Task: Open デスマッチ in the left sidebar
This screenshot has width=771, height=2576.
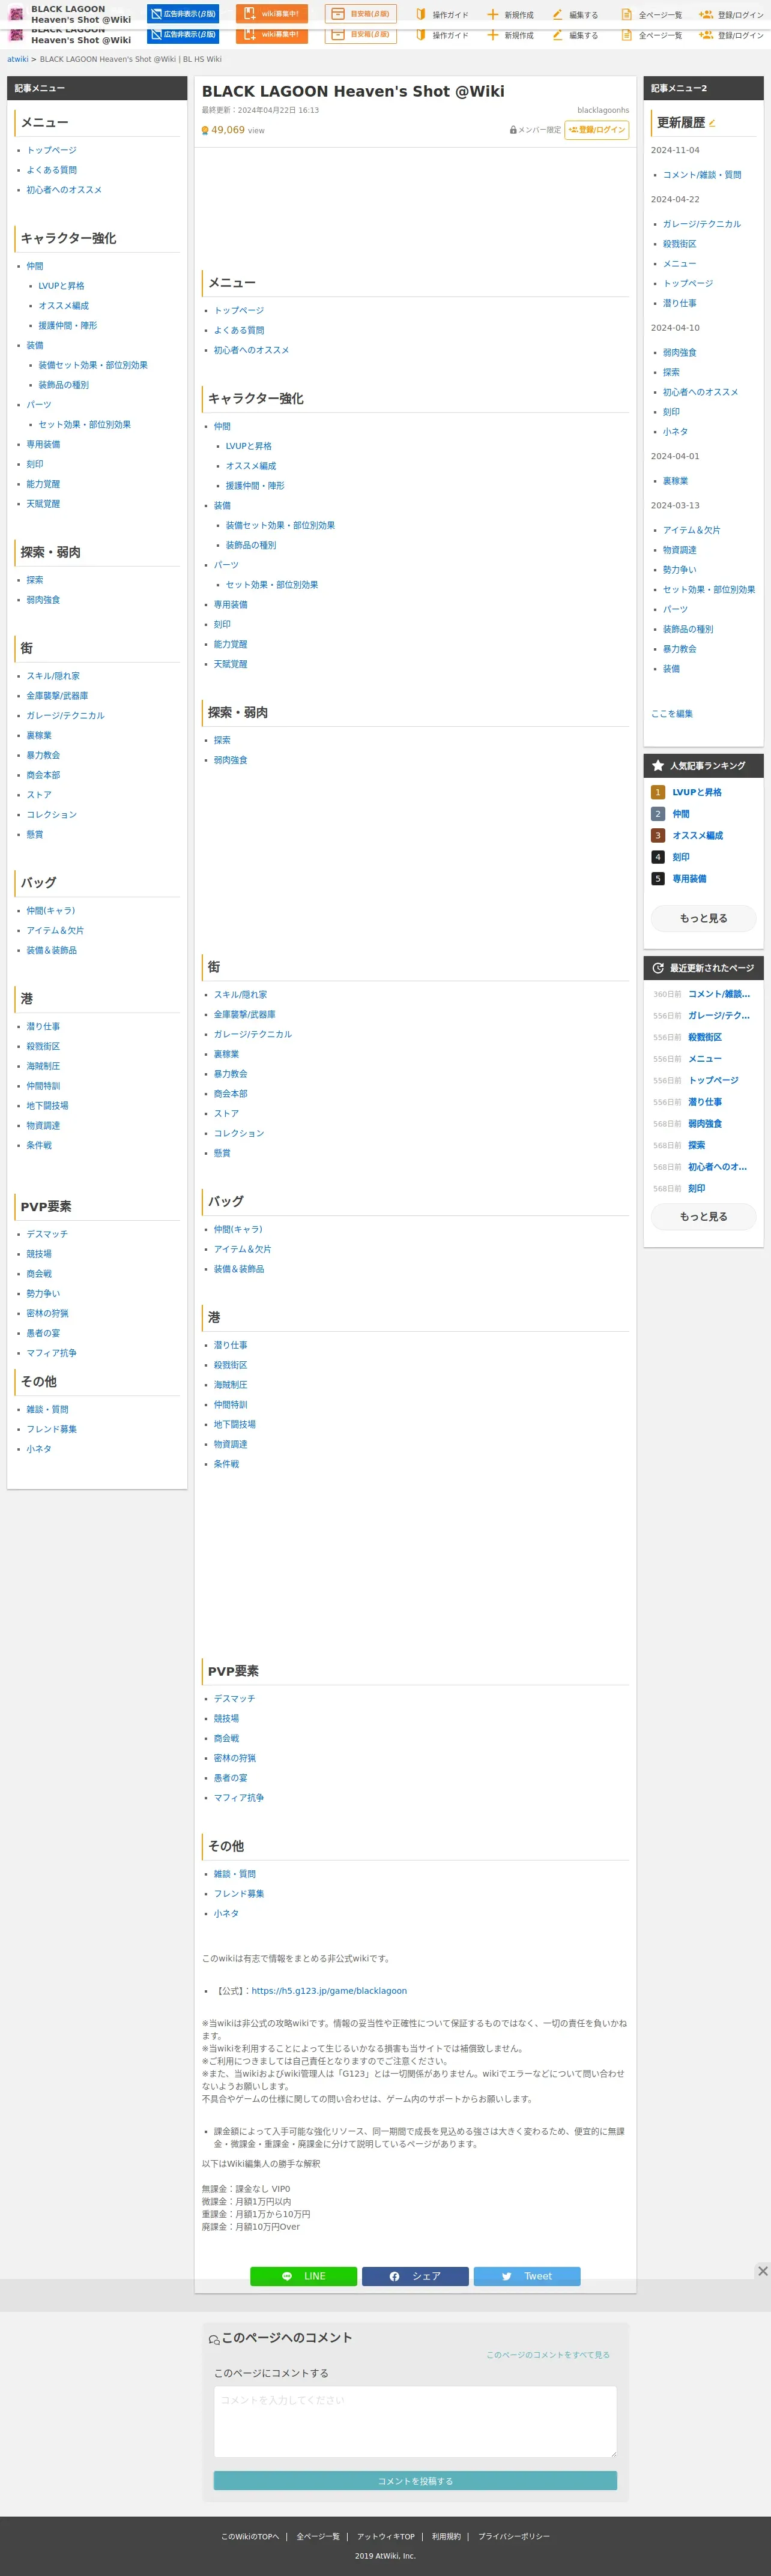Action: pos(47,1234)
